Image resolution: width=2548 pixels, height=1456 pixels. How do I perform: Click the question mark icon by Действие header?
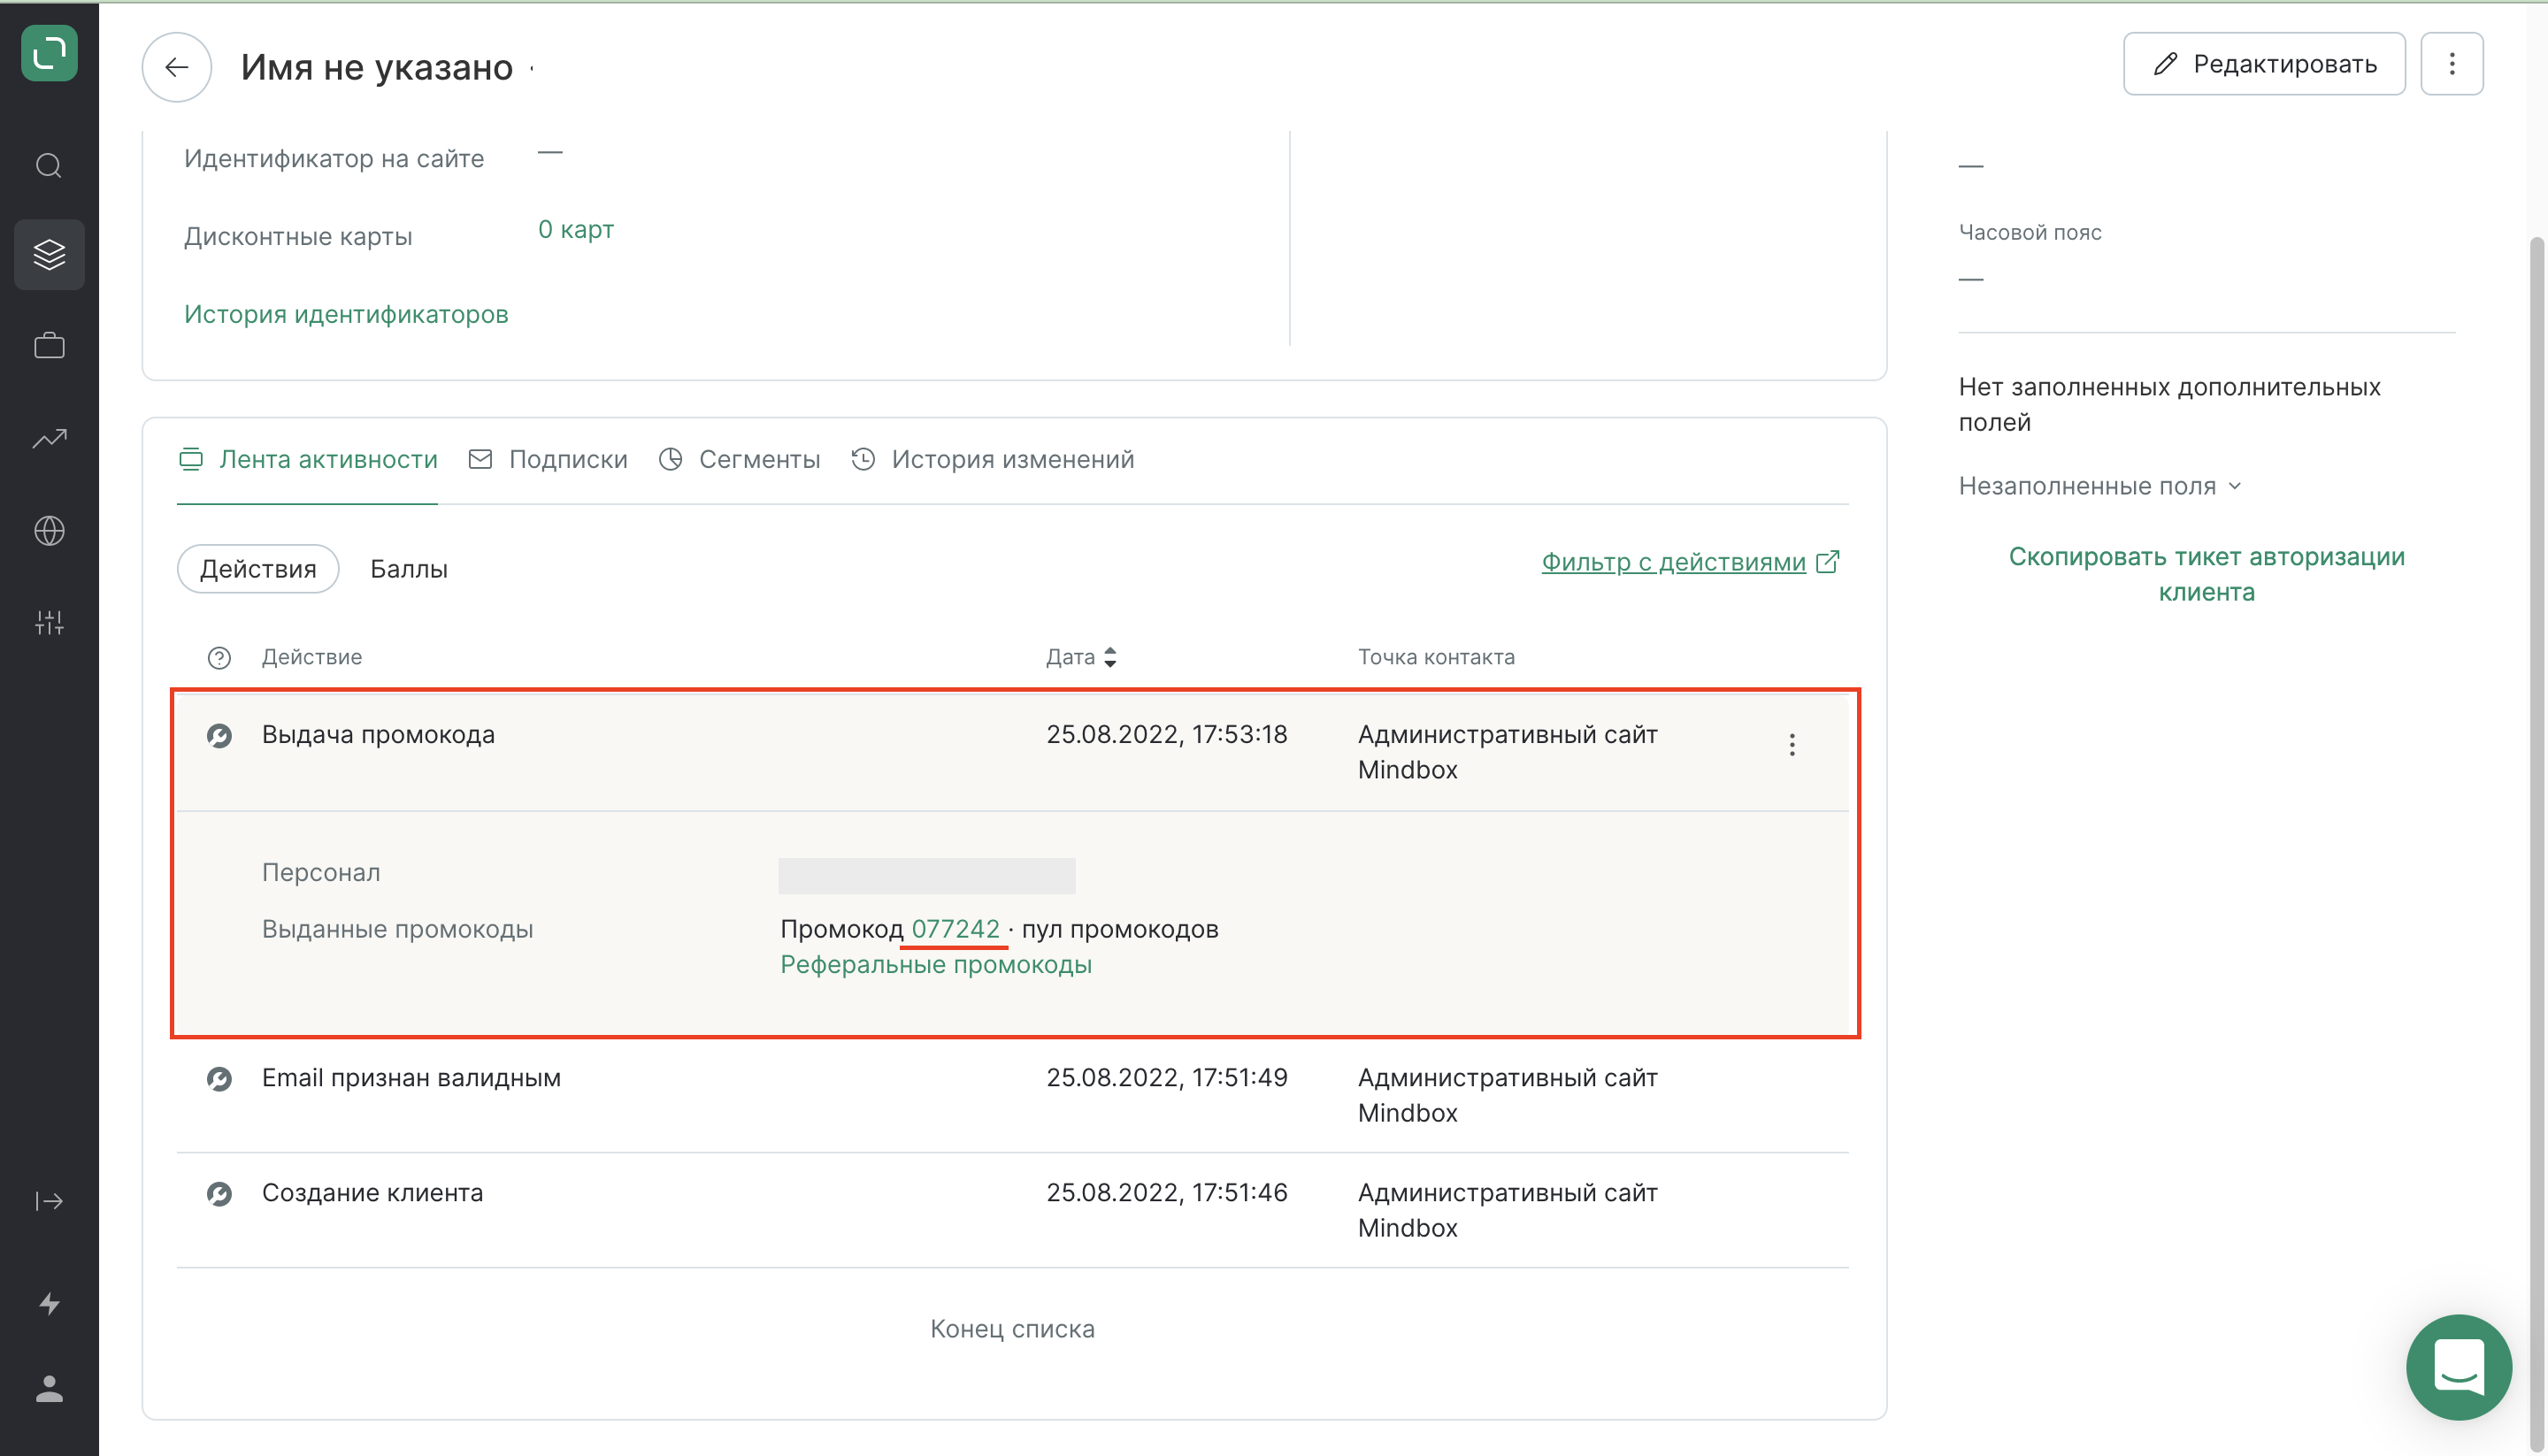(x=219, y=658)
